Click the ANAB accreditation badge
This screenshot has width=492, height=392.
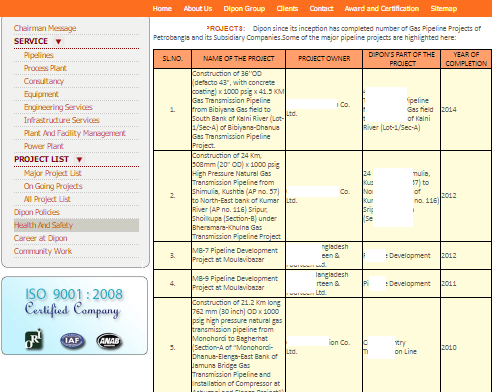point(109,341)
